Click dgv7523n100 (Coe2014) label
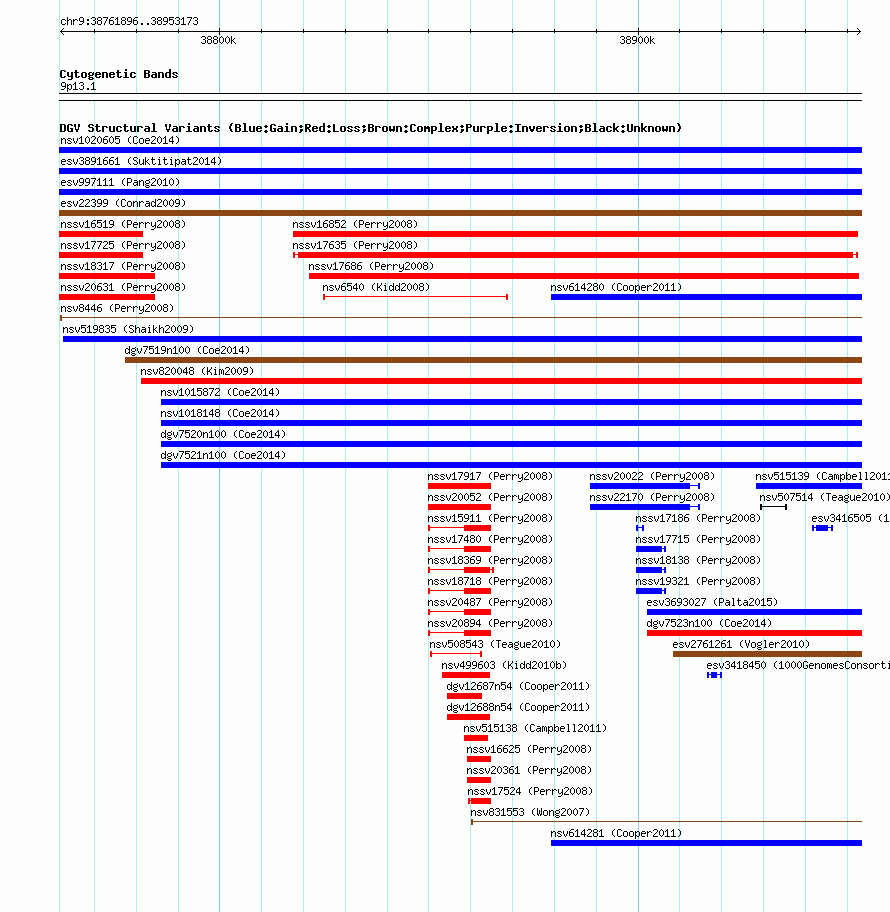 [709, 622]
